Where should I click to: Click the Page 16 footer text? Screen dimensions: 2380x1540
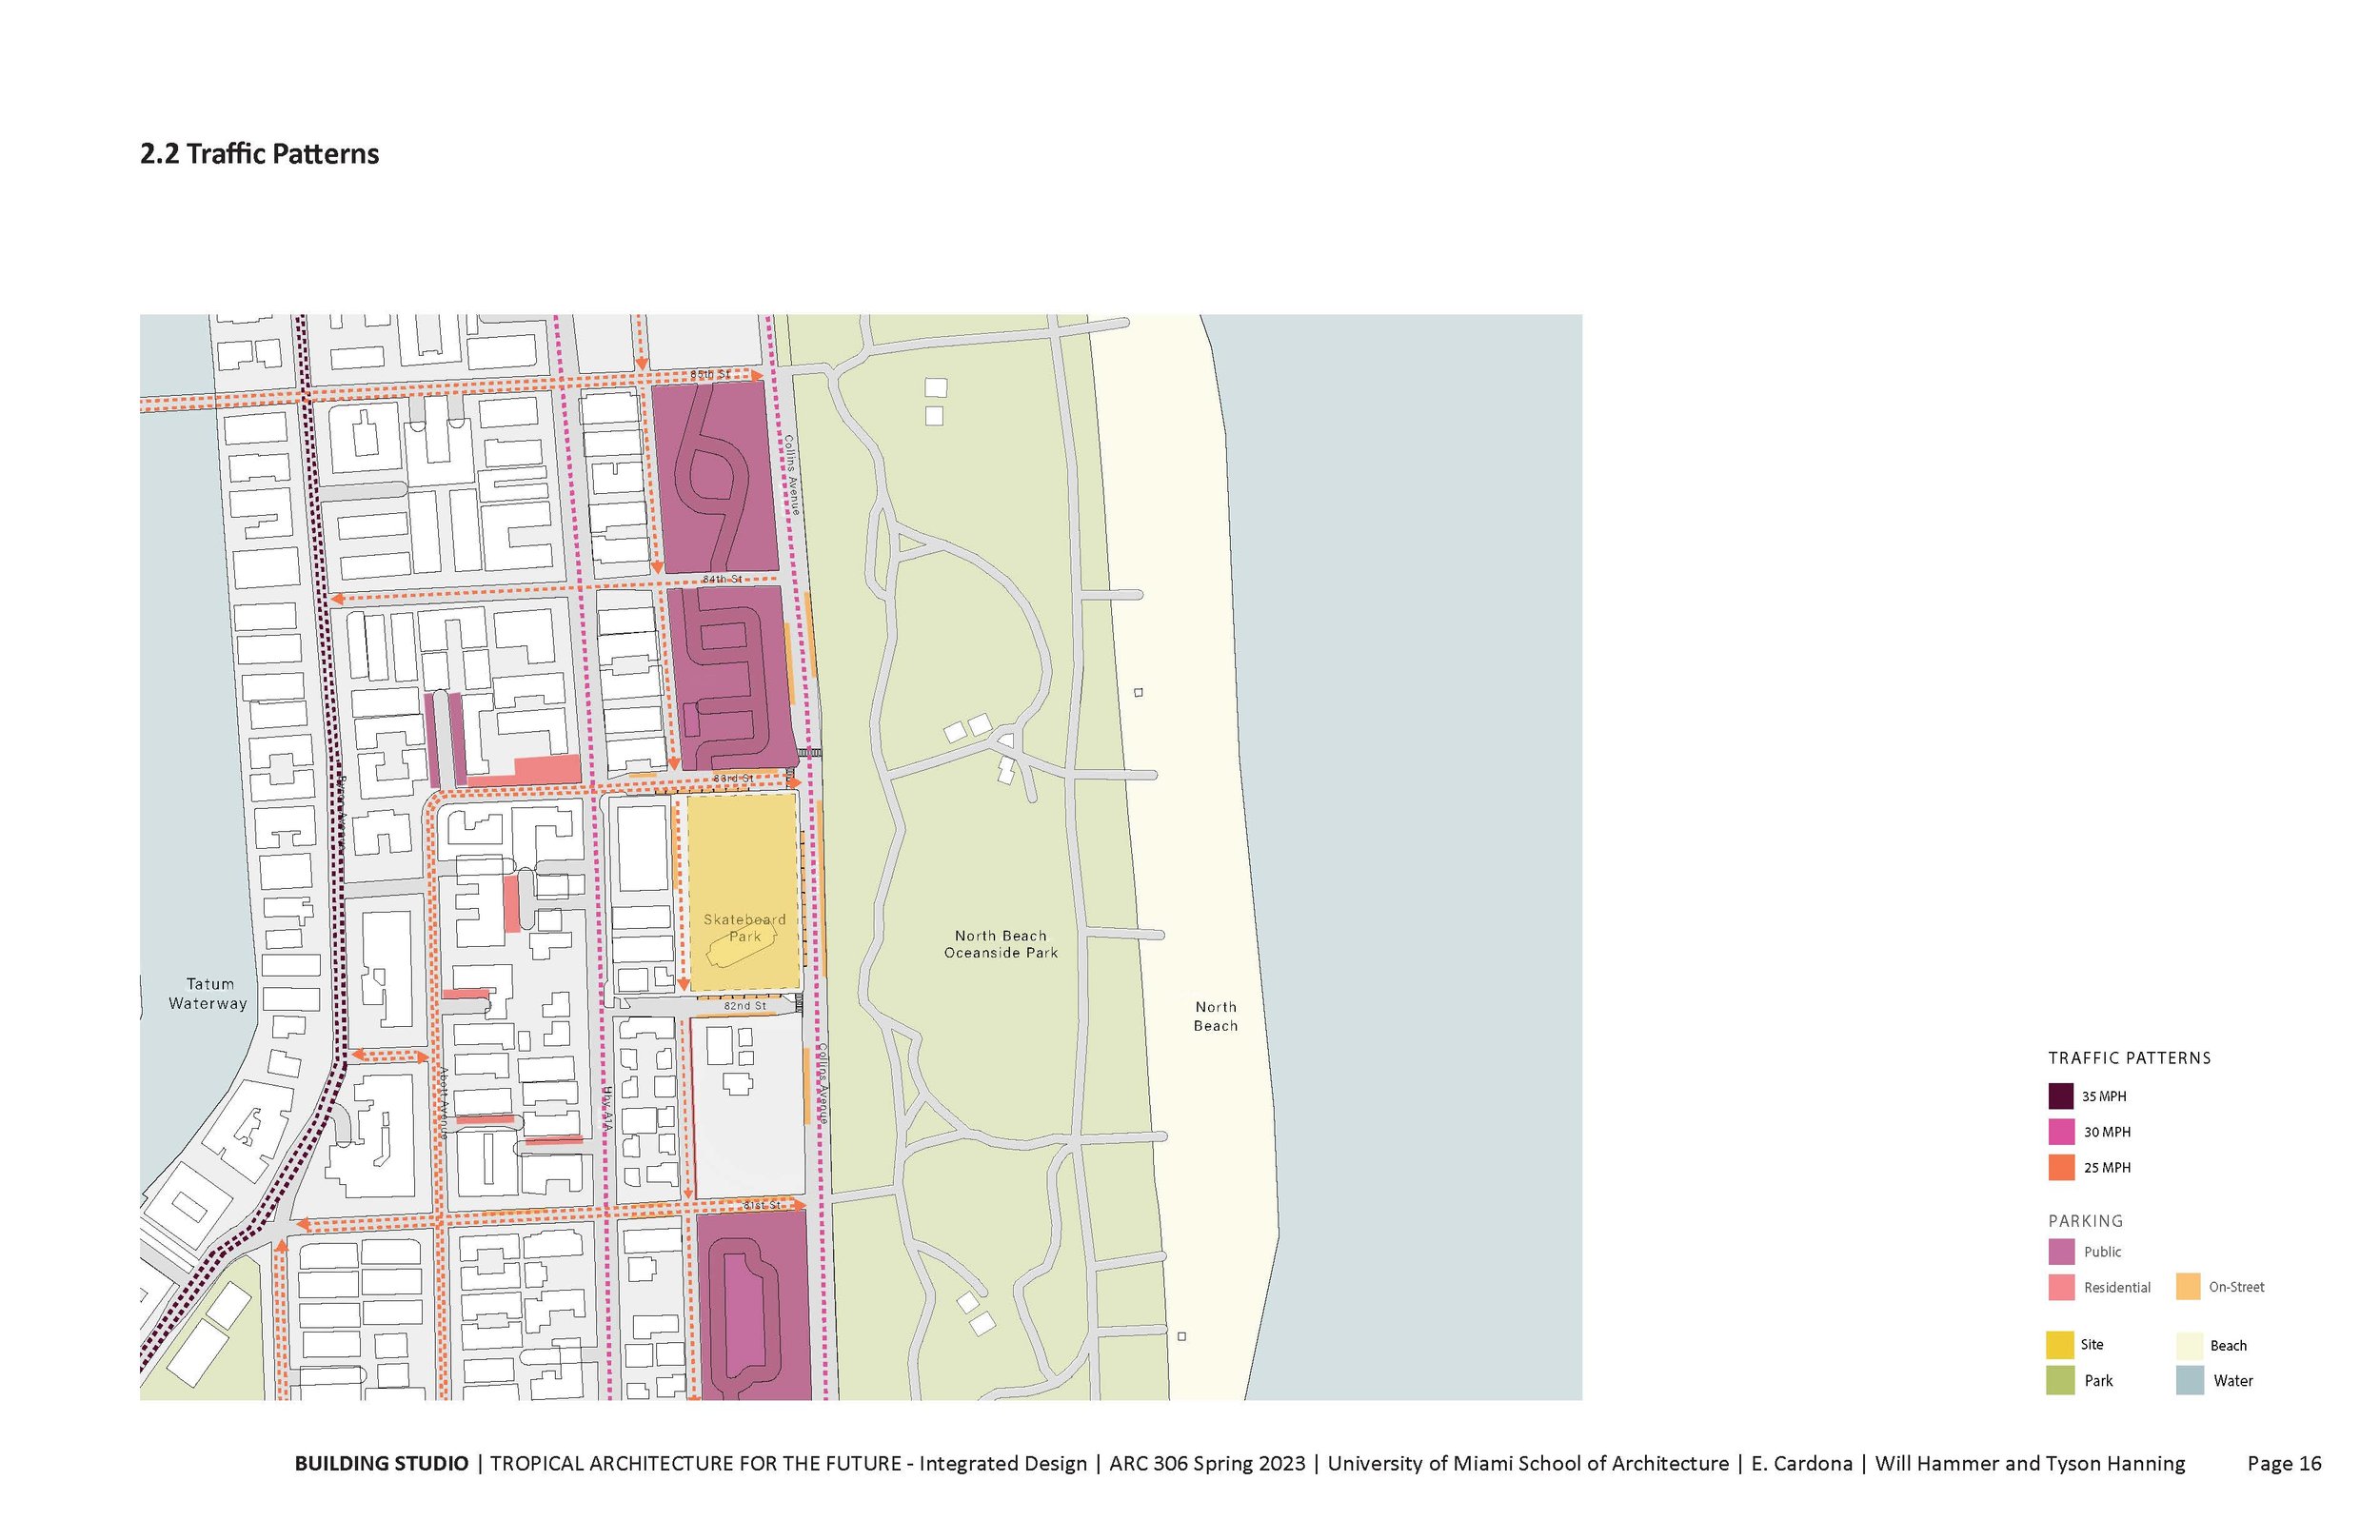tap(2284, 1463)
